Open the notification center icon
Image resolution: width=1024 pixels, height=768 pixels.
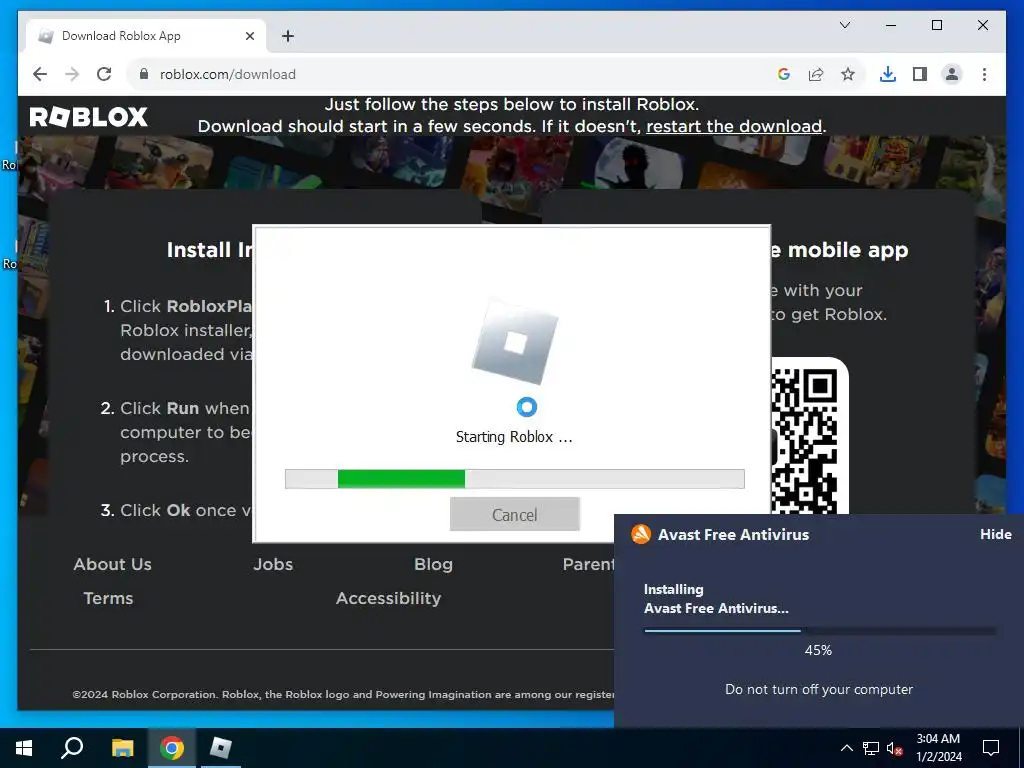pos(991,748)
